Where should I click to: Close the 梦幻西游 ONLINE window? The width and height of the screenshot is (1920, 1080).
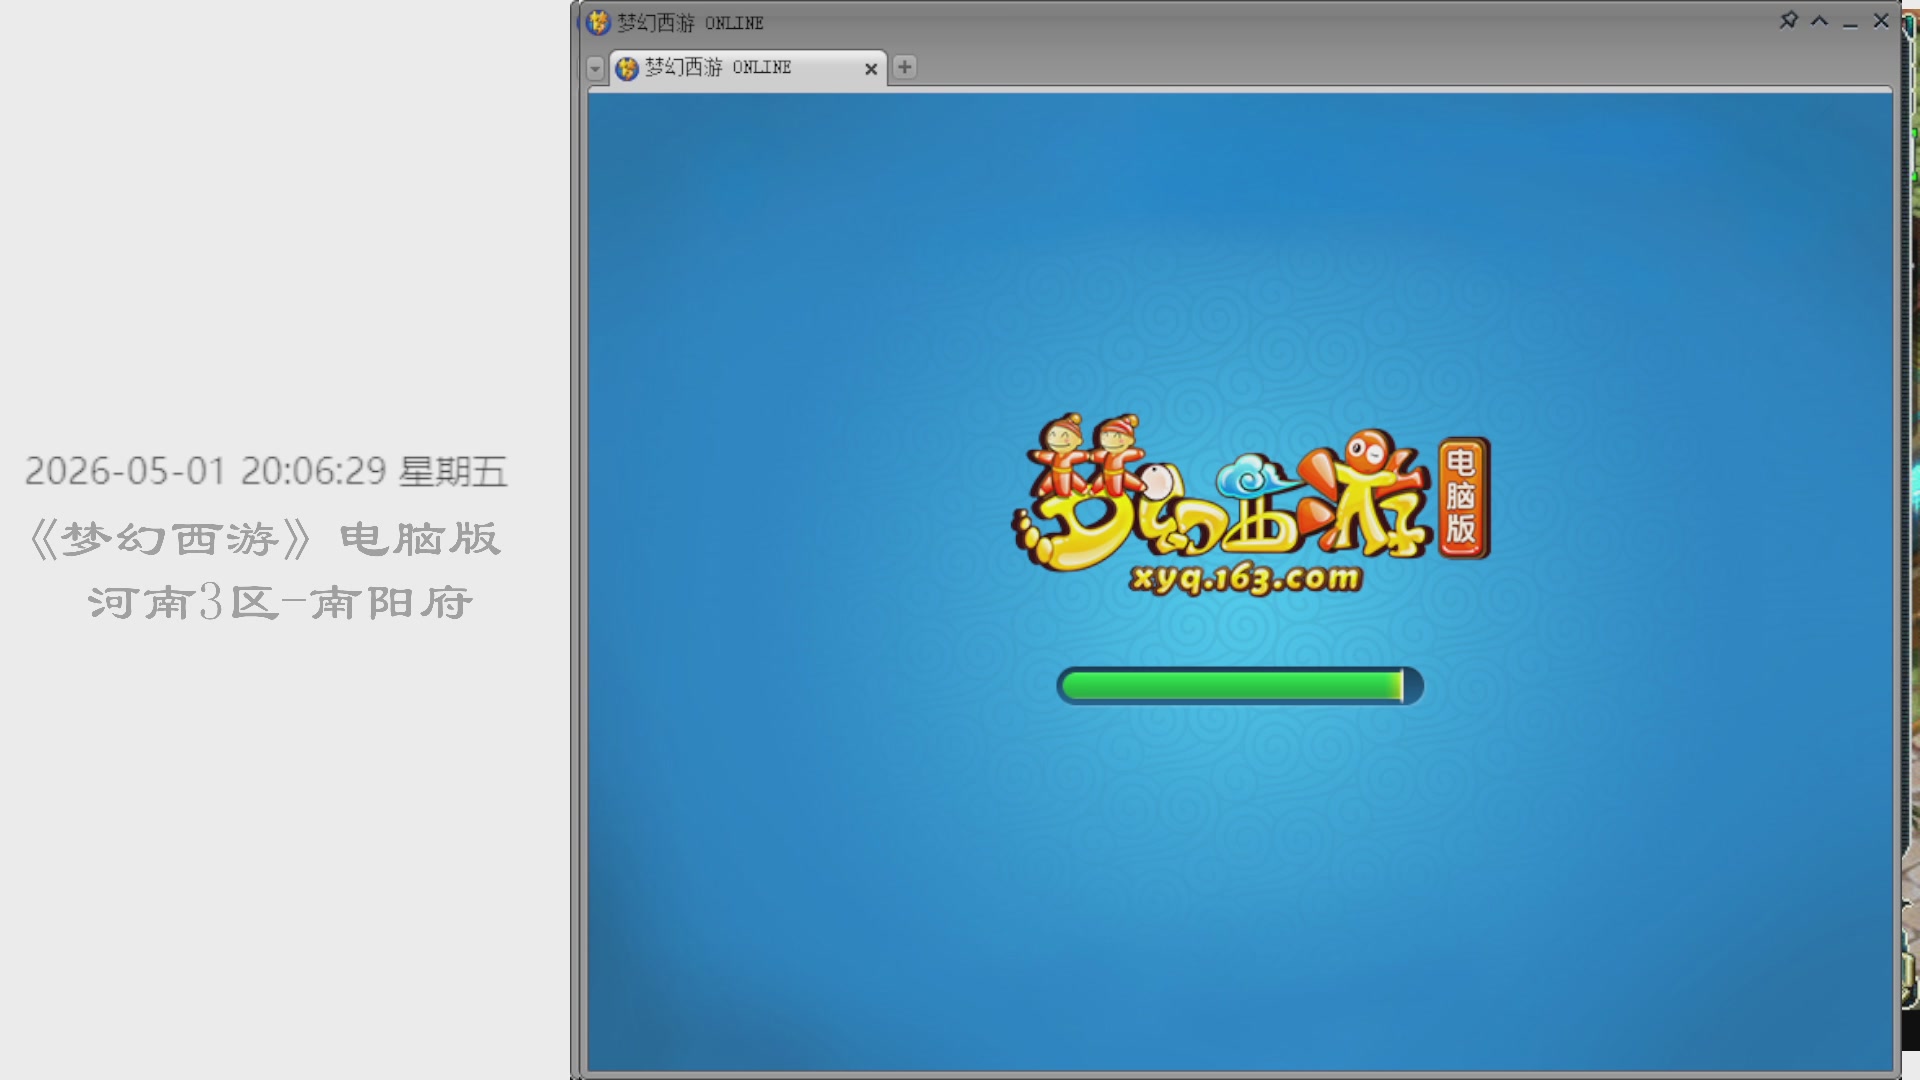(x=1881, y=21)
